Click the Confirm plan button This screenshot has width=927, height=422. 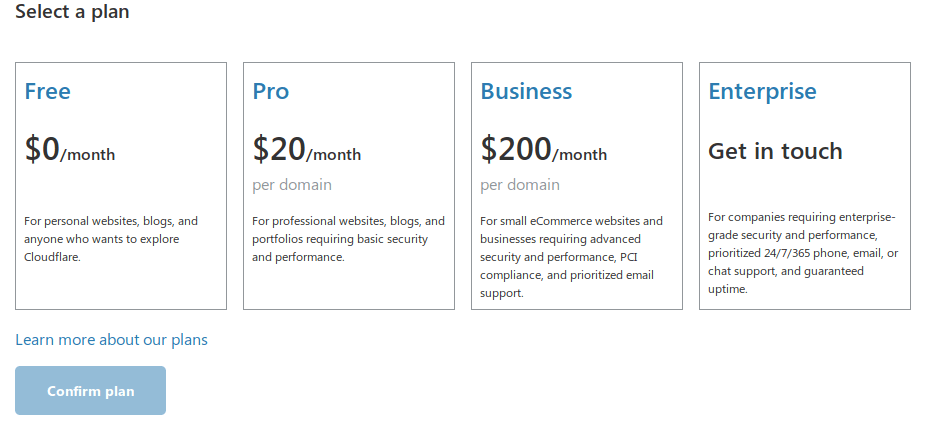tap(90, 391)
